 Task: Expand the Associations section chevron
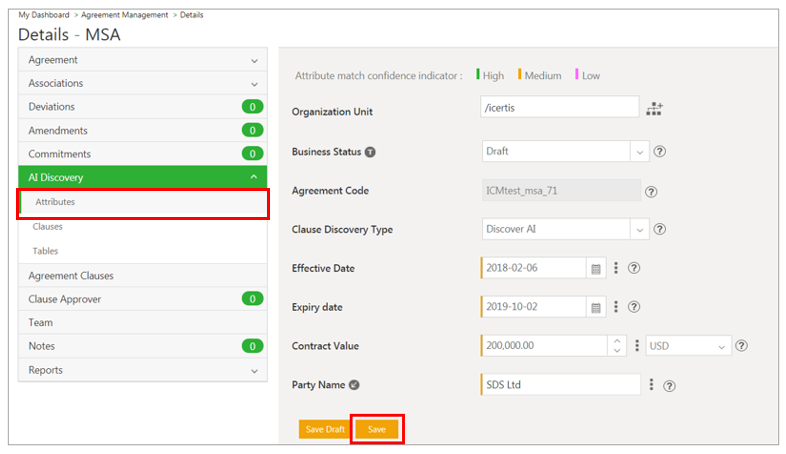[254, 84]
